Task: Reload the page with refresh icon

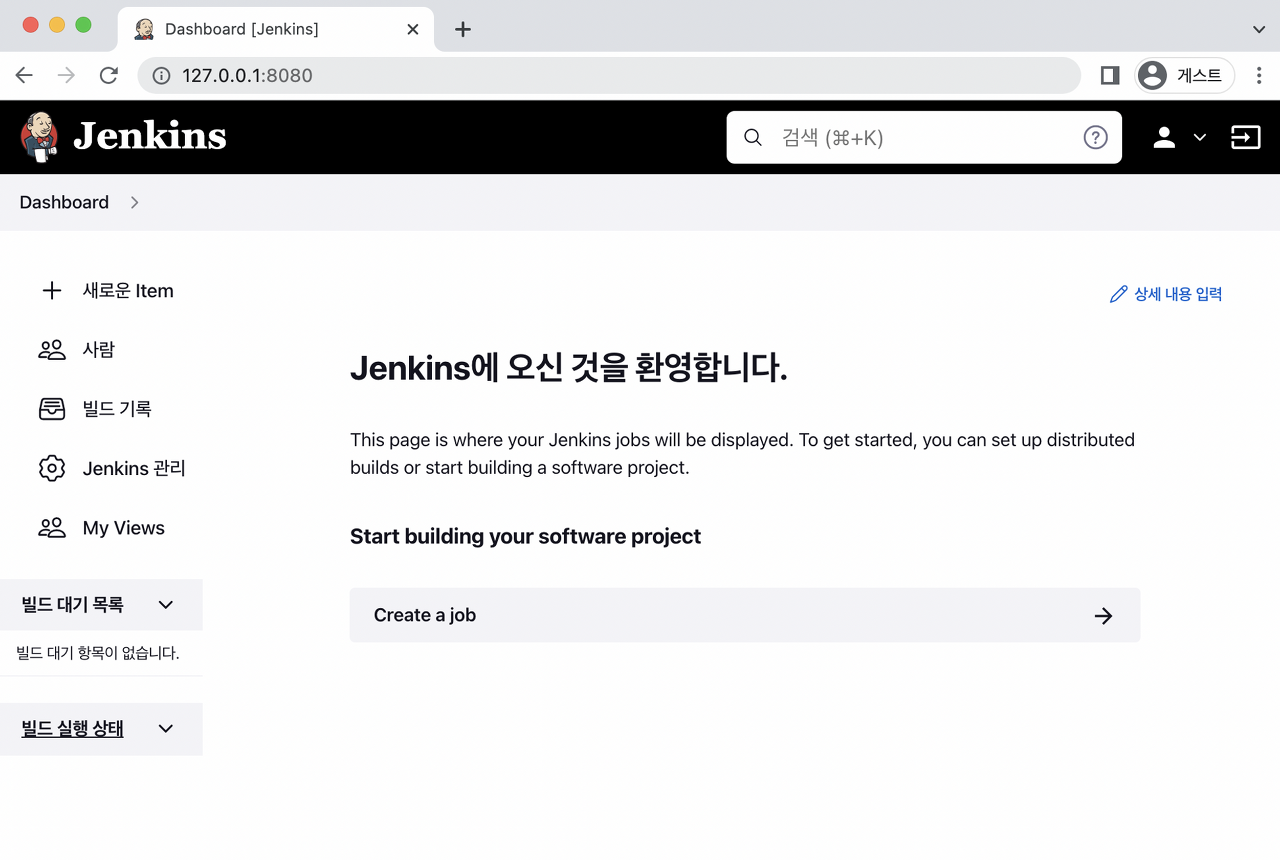Action: (109, 76)
